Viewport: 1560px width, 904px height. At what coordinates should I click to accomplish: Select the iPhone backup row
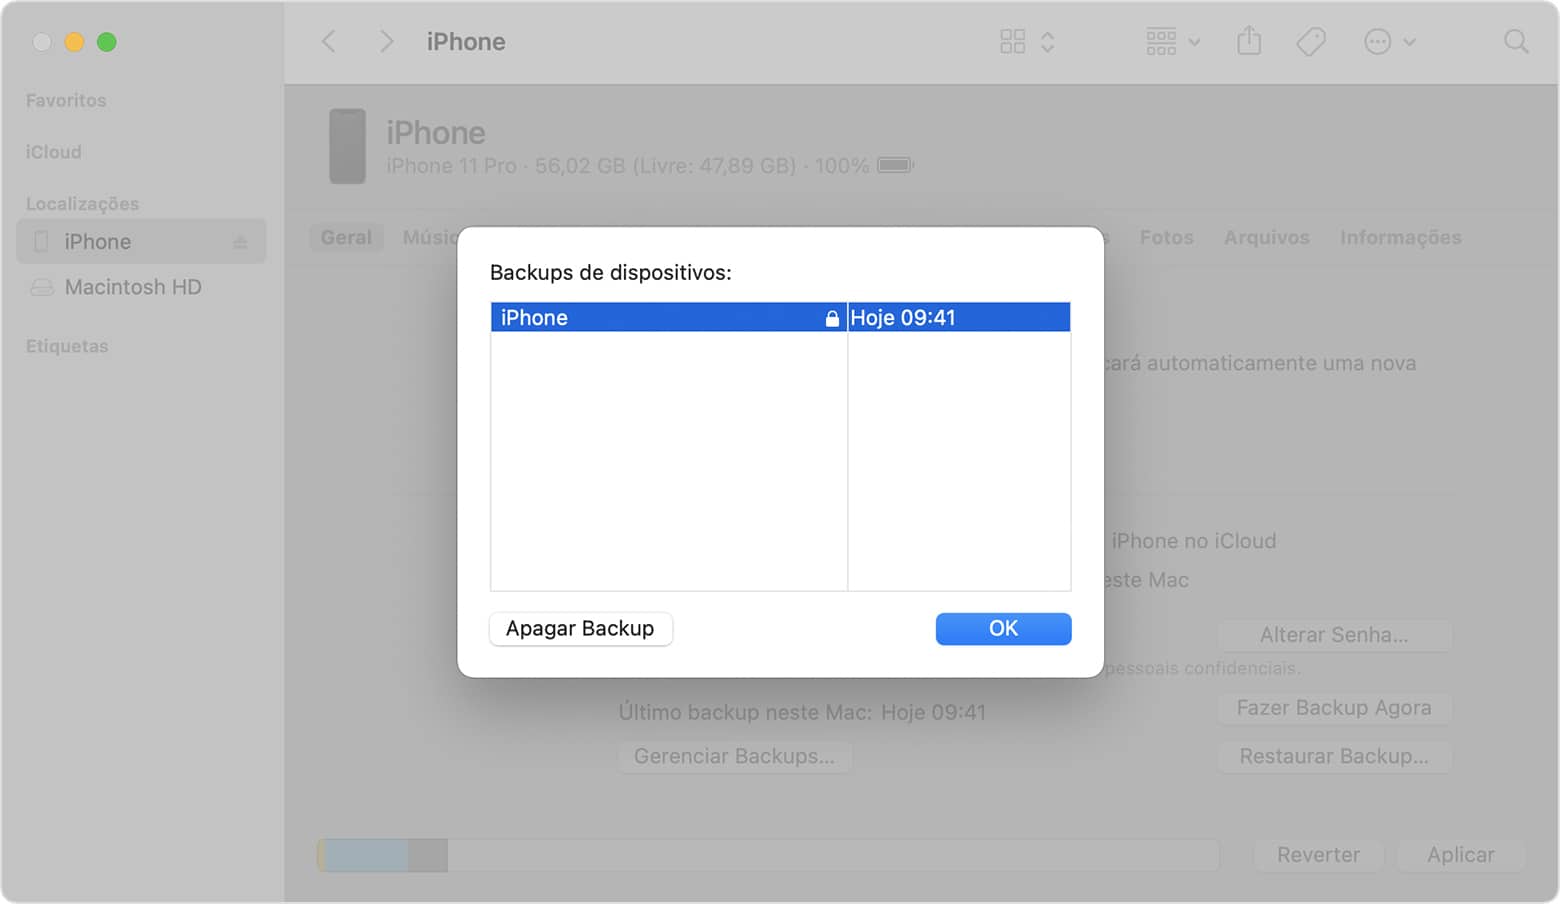[780, 317]
